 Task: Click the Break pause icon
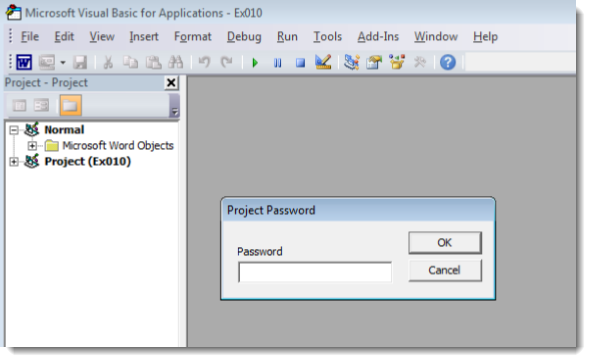pyautogui.click(x=277, y=63)
